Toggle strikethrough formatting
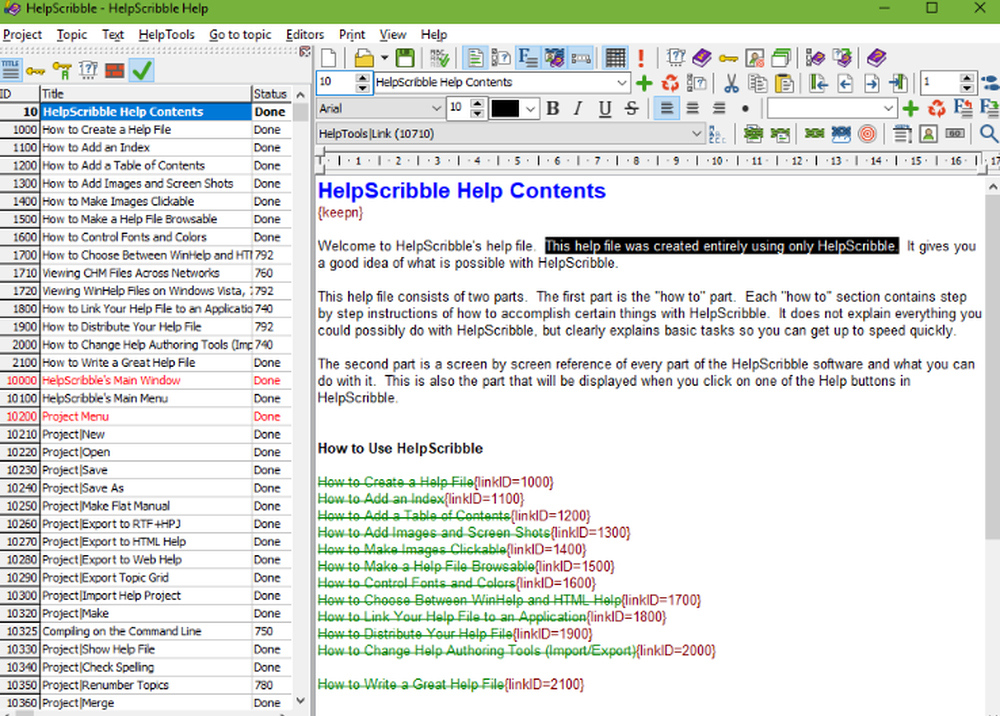The height and width of the screenshot is (716, 1000). pyautogui.click(x=631, y=109)
